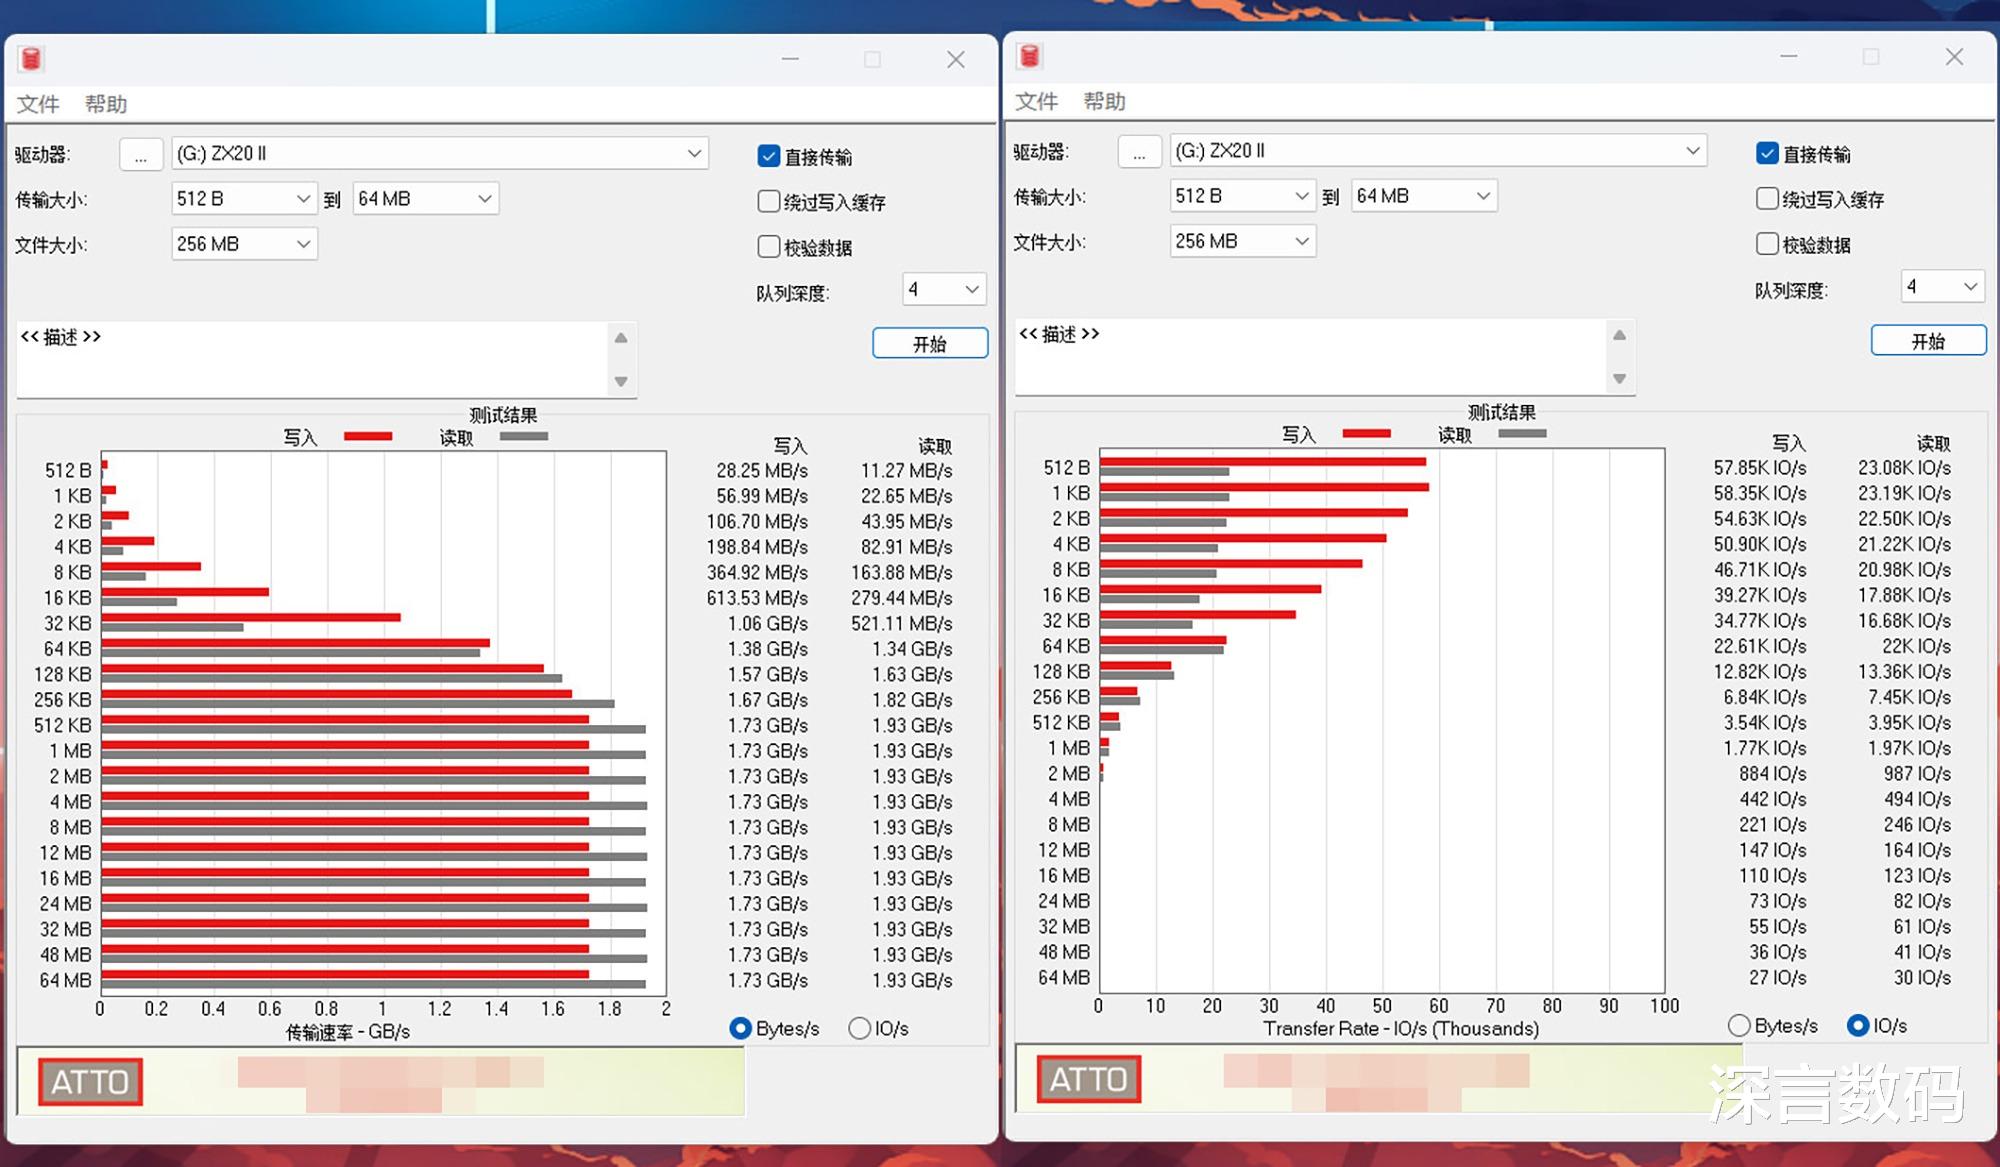Click the description scroll-up arrow in the right window

pos(1619,335)
